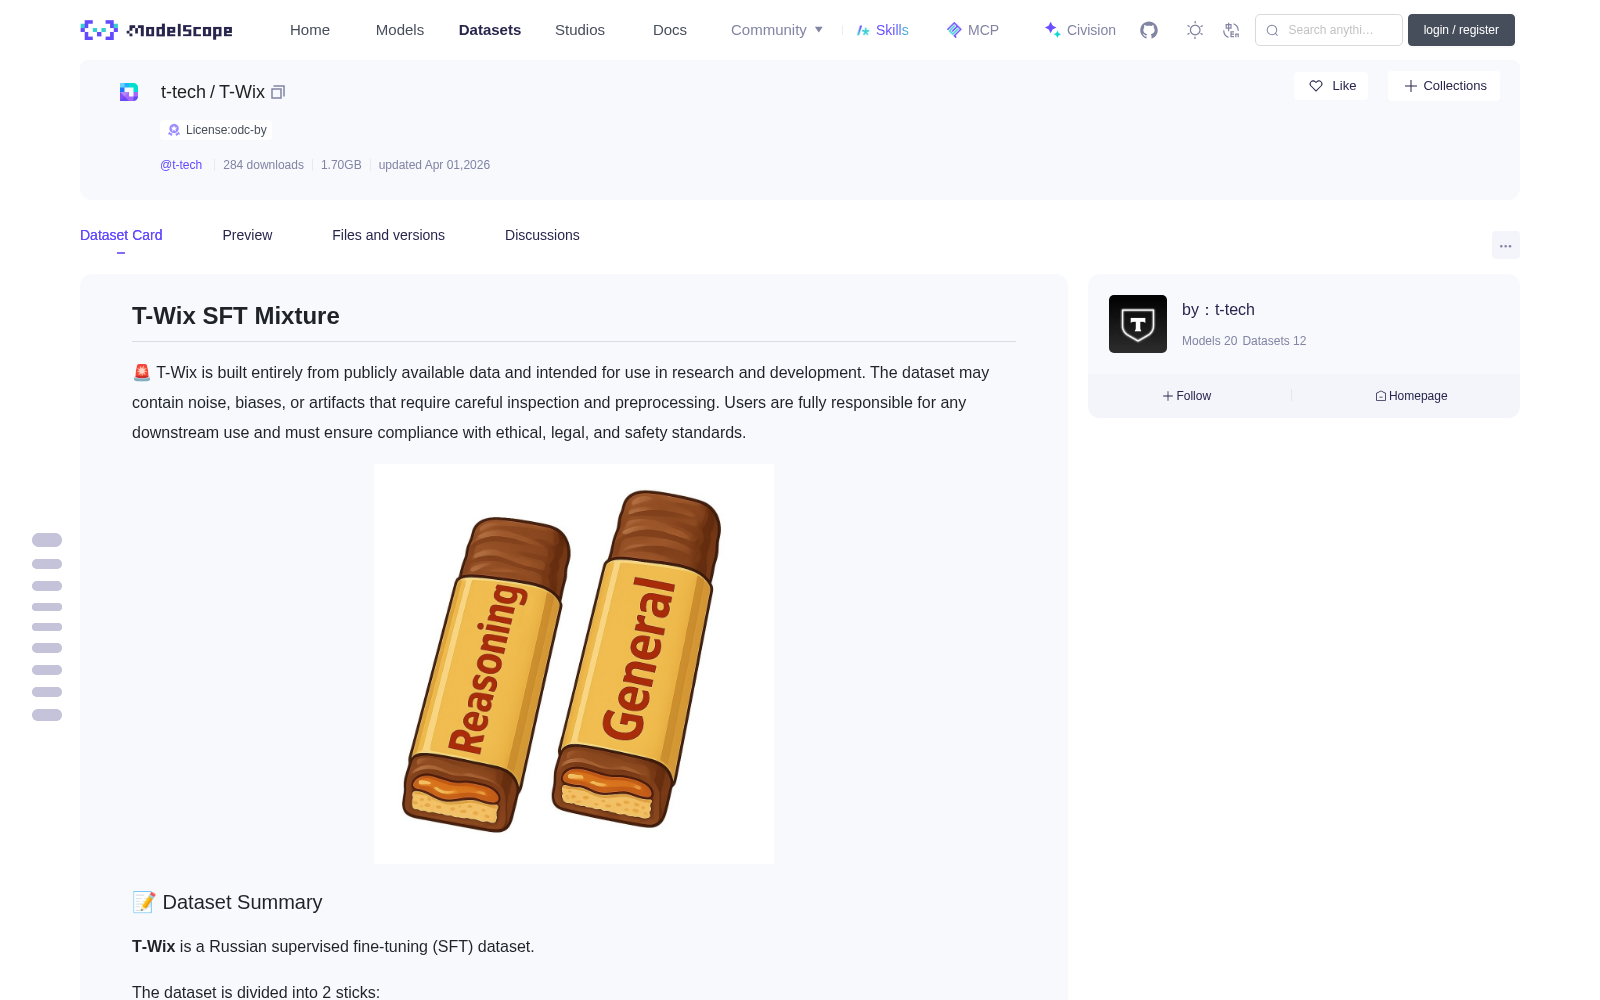Viewport: 1600px width, 1000px height.
Task: Click the login / register button
Action: click(x=1461, y=30)
